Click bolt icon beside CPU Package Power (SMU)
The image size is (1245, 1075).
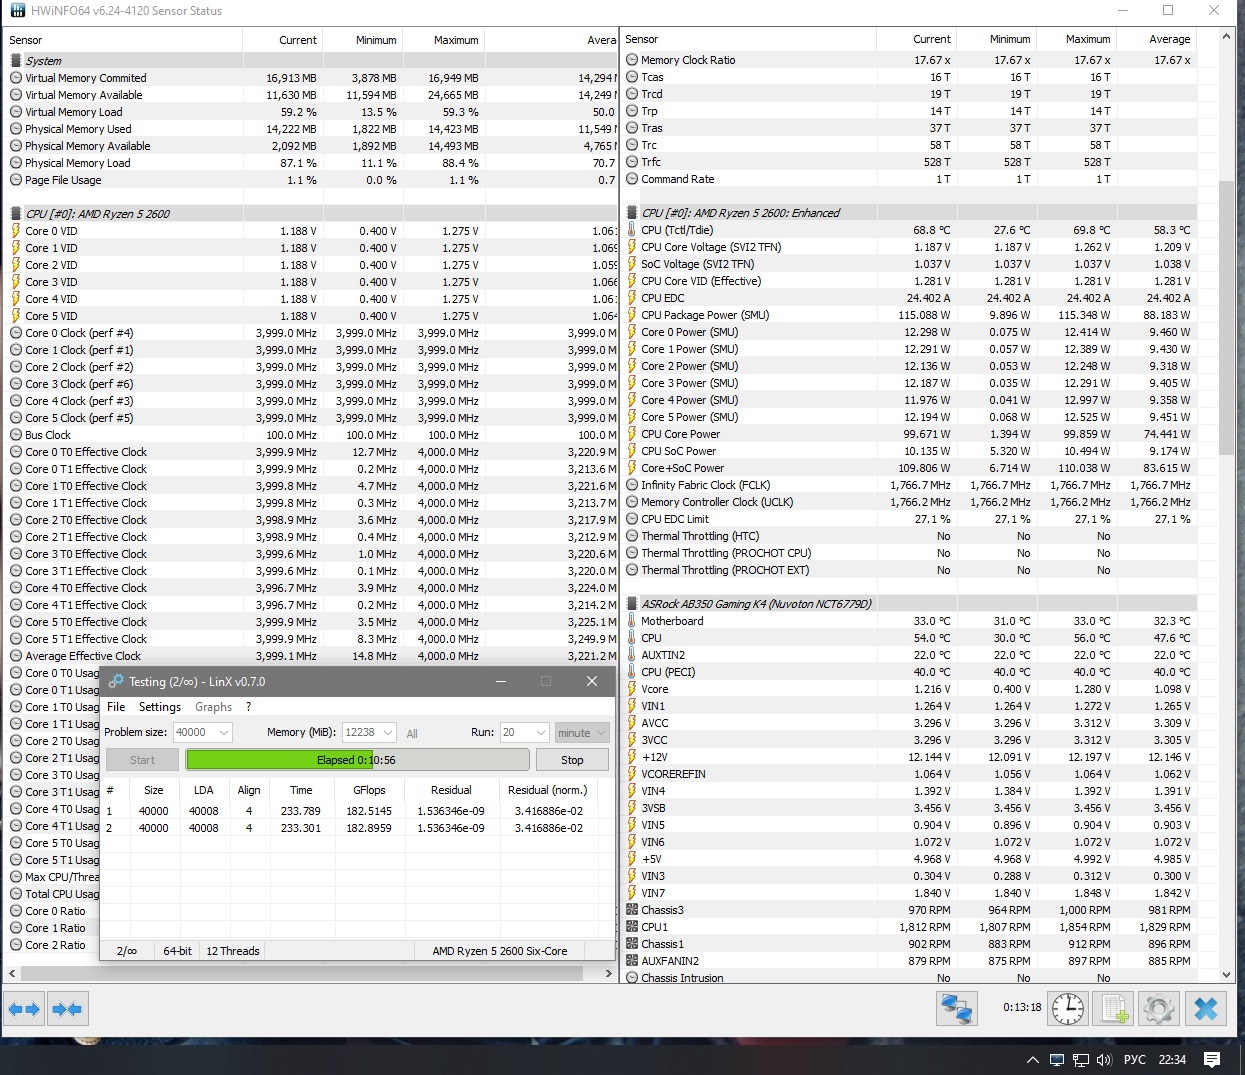(x=632, y=315)
